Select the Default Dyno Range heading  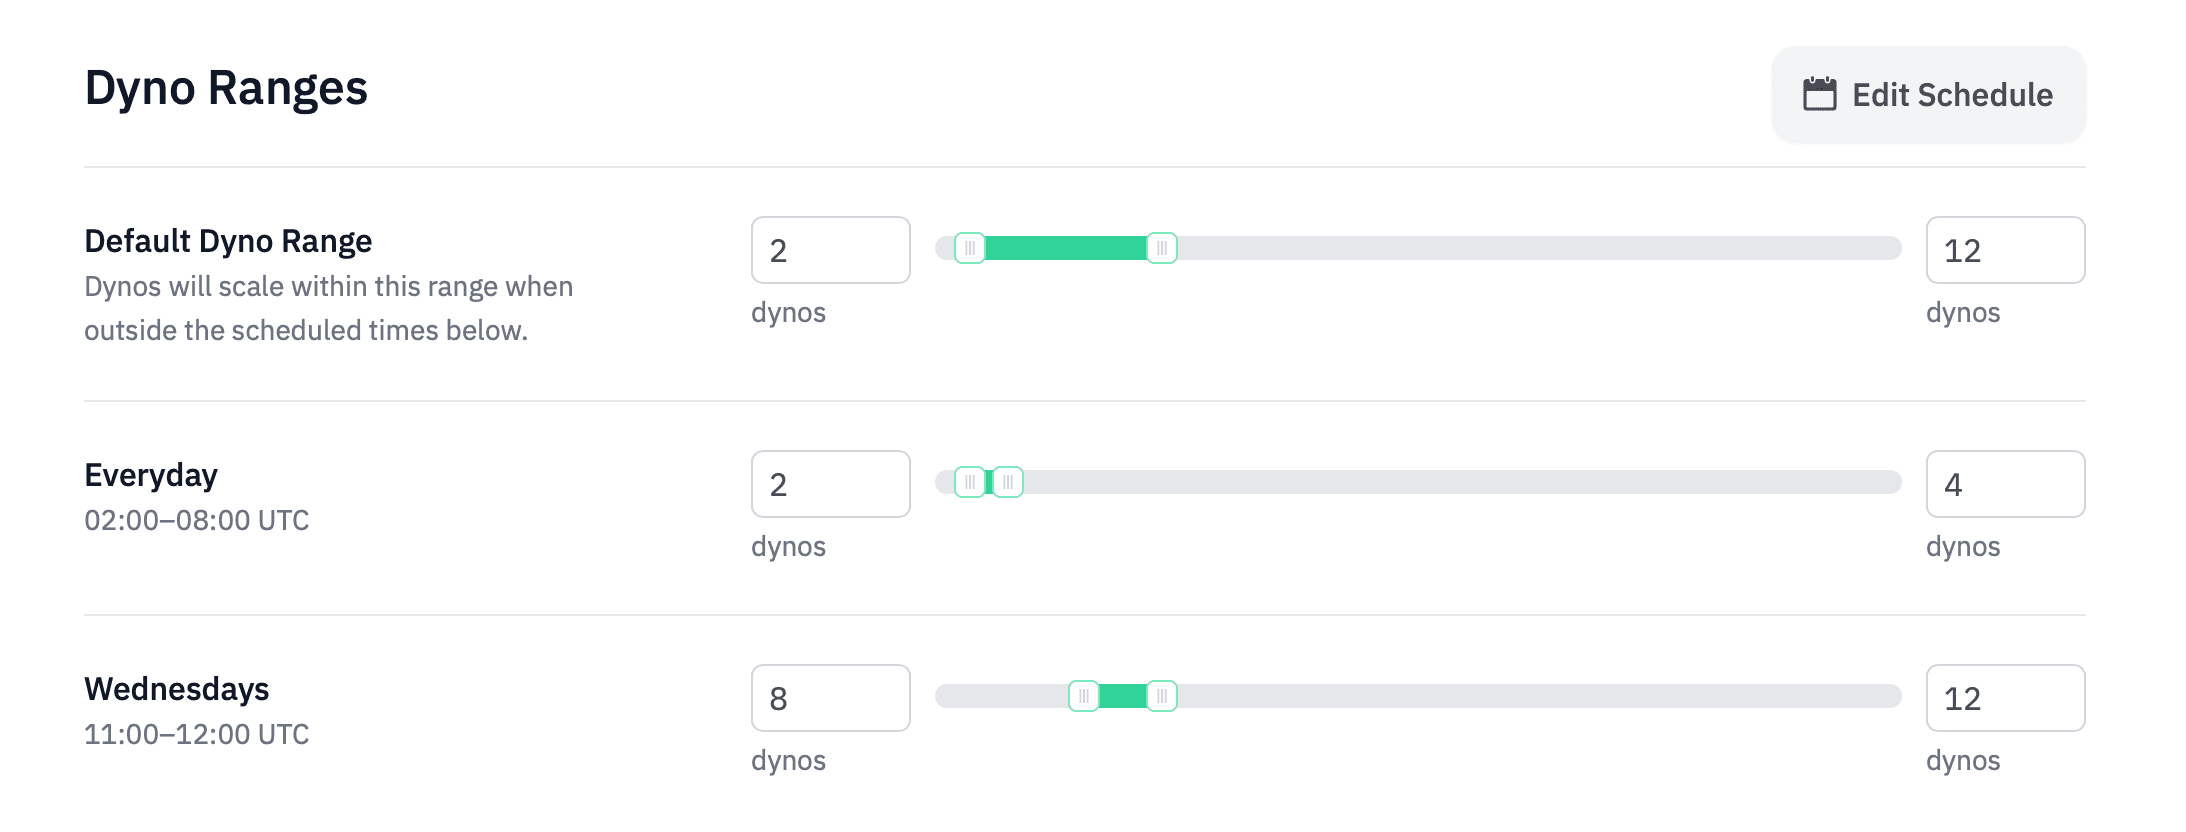click(227, 240)
